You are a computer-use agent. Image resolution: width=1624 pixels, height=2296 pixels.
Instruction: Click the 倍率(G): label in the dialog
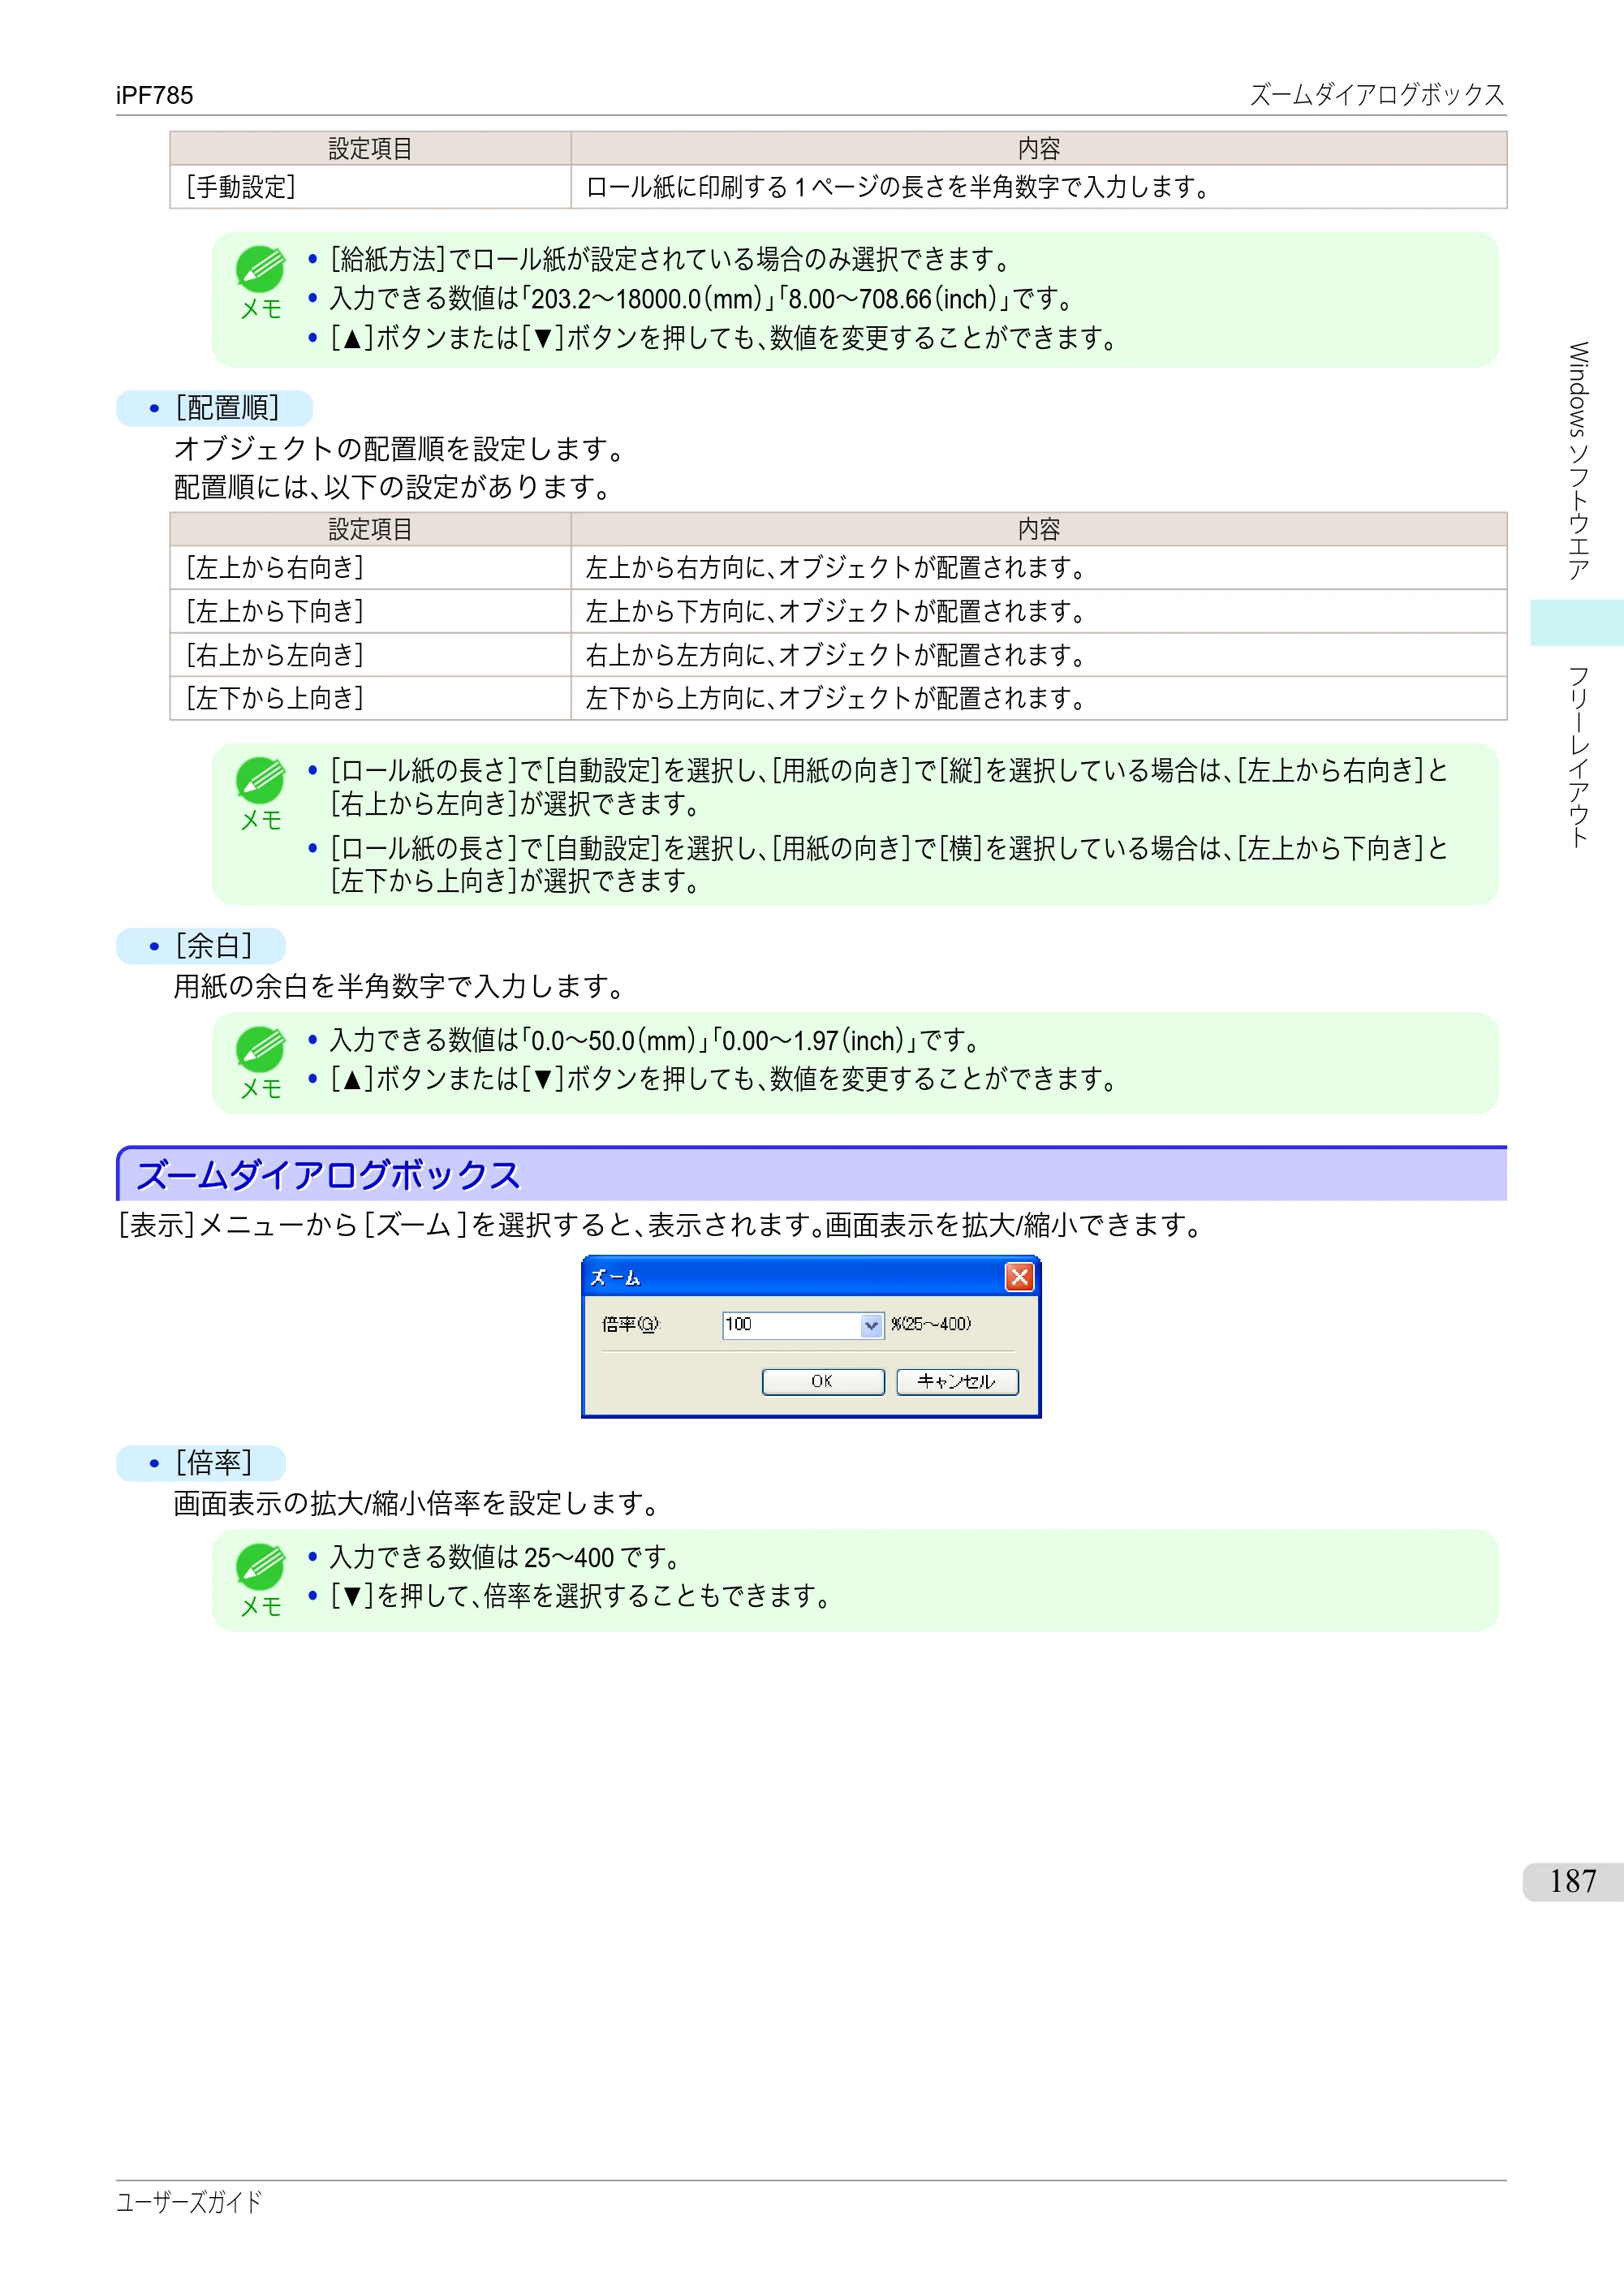[x=631, y=1324]
